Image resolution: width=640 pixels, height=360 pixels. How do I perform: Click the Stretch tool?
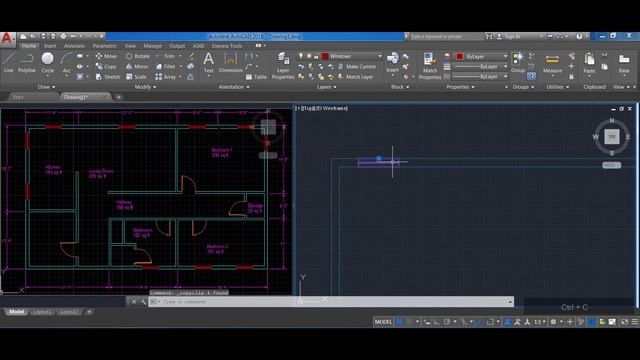point(107,77)
